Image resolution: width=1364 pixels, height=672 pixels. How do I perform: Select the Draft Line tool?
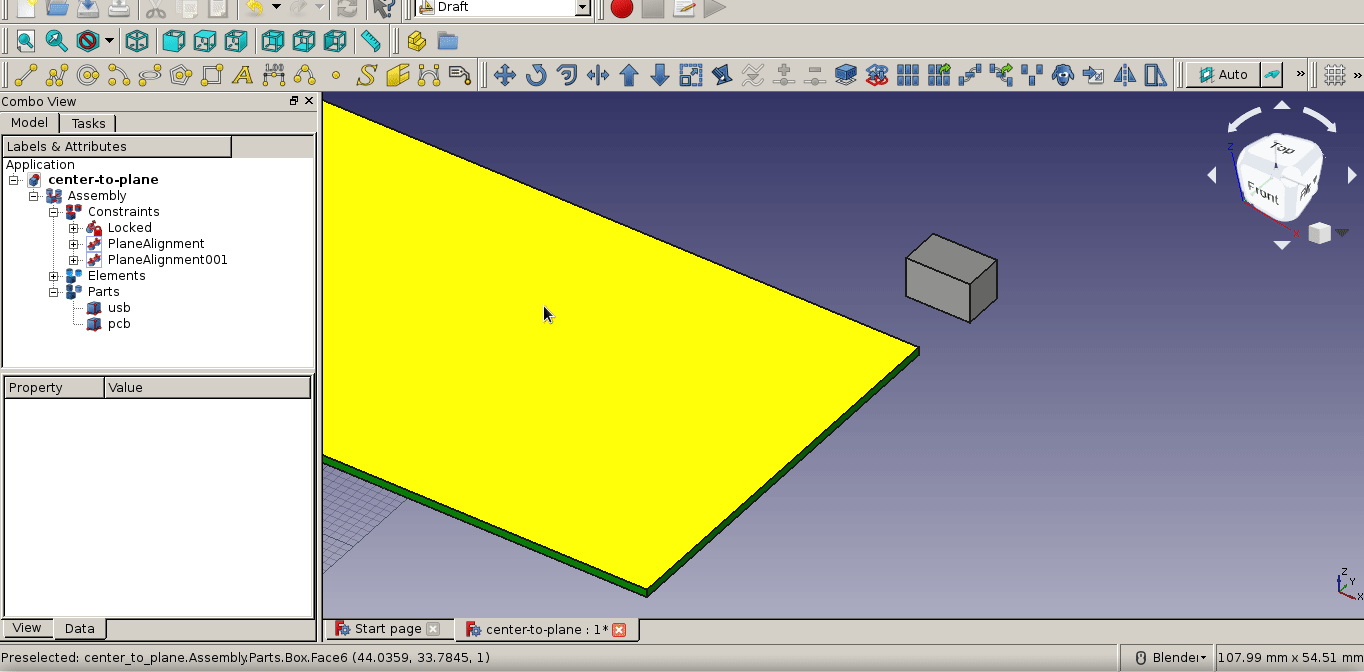25,74
